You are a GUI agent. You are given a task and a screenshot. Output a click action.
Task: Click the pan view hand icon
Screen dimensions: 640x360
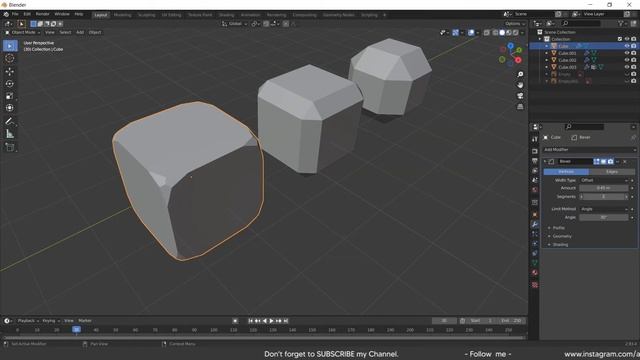[x=520, y=85]
